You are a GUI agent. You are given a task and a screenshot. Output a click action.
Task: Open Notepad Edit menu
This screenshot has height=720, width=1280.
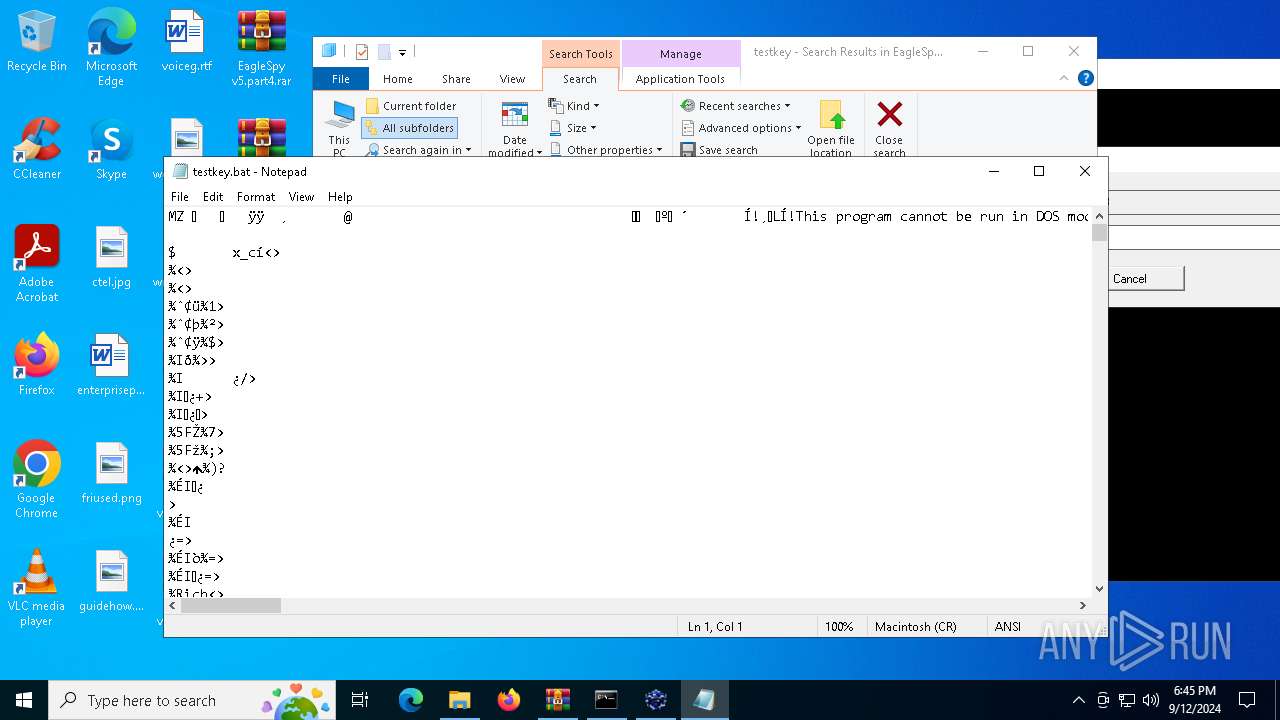point(213,197)
